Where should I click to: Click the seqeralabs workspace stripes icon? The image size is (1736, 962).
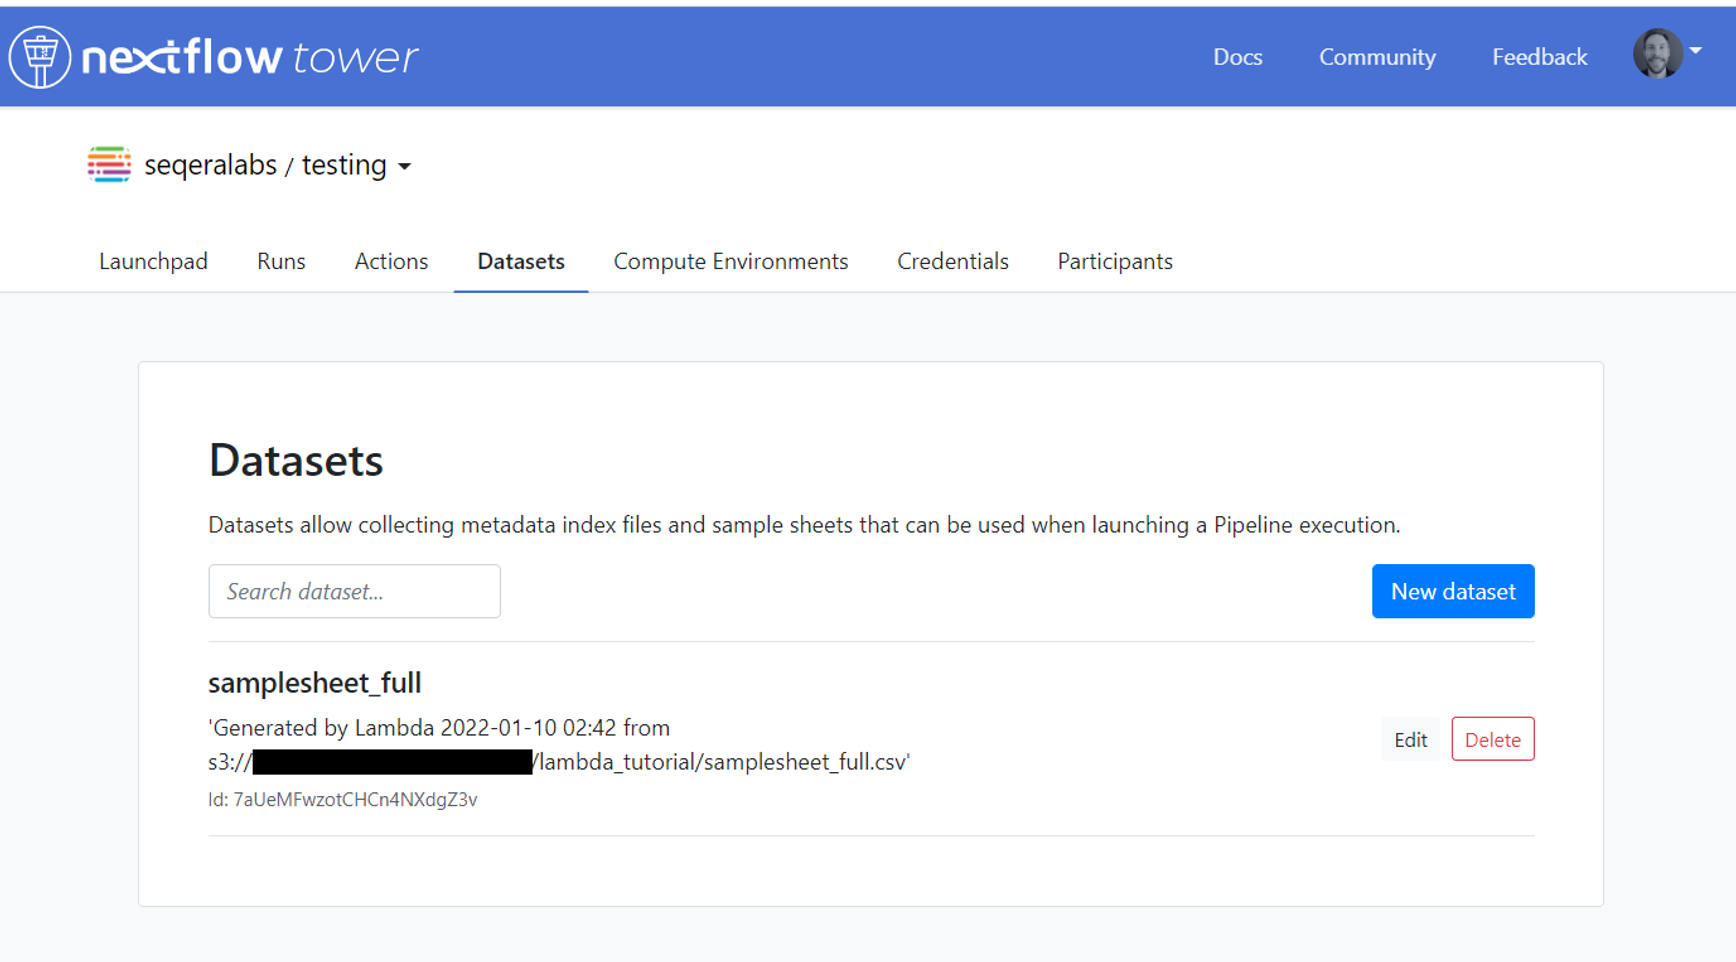tap(109, 164)
